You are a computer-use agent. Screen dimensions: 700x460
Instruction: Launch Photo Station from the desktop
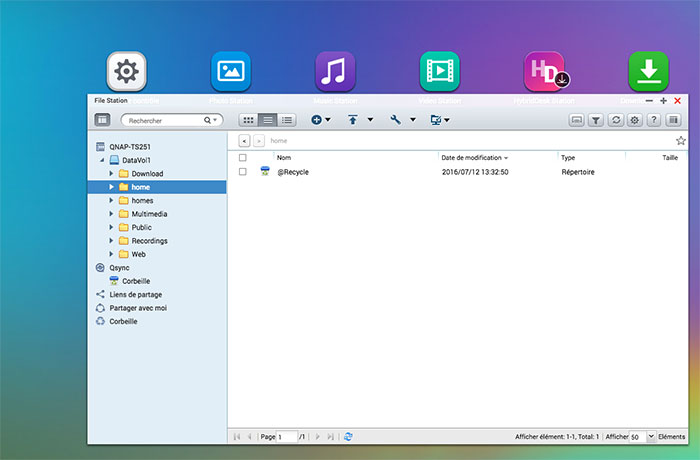(x=231, y=71)
